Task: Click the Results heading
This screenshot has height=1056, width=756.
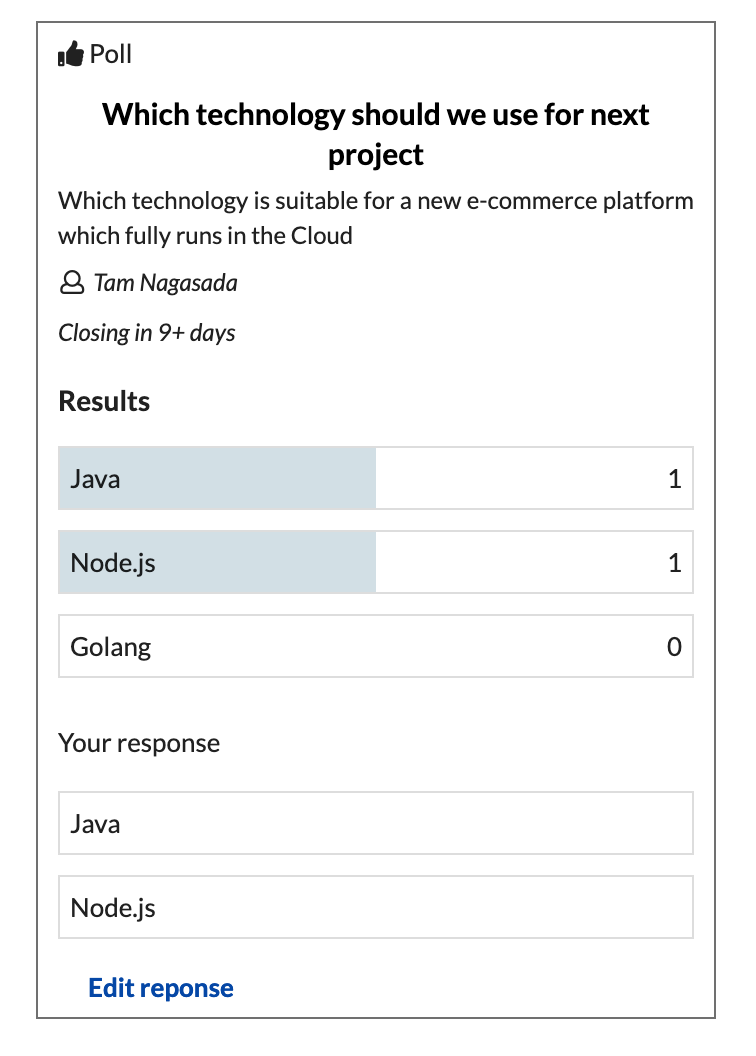Action: tap(104, 402)
